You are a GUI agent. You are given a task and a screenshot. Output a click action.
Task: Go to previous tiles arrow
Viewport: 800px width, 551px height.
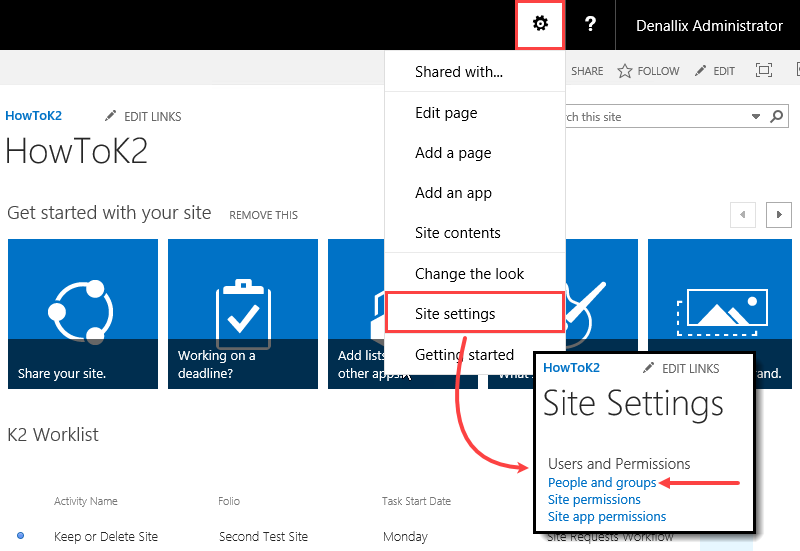[x=742, y=215]
